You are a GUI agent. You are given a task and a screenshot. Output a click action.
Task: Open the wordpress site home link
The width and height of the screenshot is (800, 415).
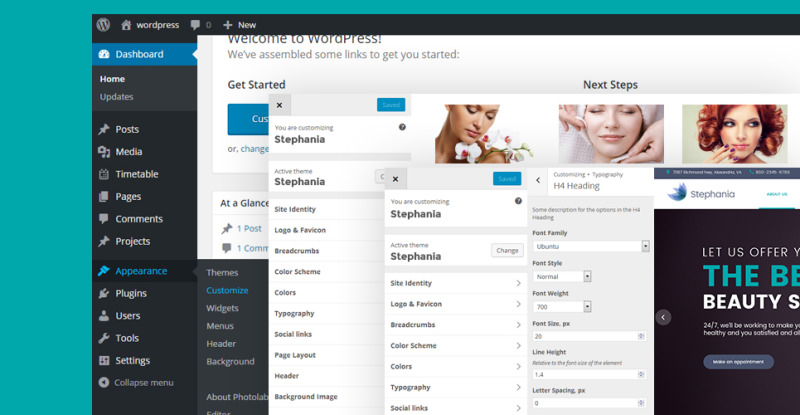point(150,25)
